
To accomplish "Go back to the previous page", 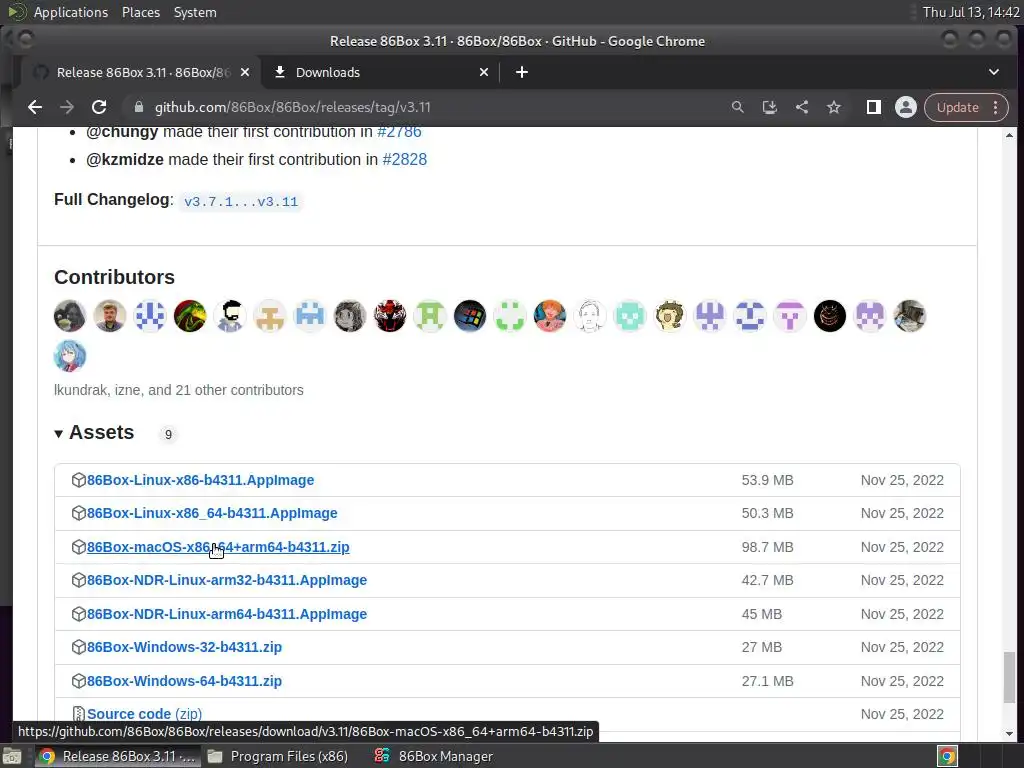I will click(35, 107).
